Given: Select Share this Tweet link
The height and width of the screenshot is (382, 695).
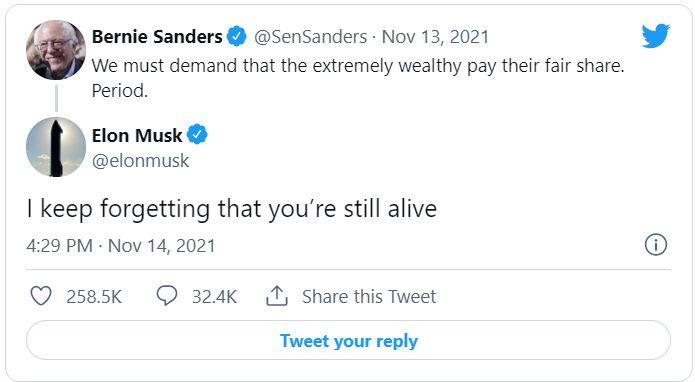Looking at the screenshot, I should (369, 296).
